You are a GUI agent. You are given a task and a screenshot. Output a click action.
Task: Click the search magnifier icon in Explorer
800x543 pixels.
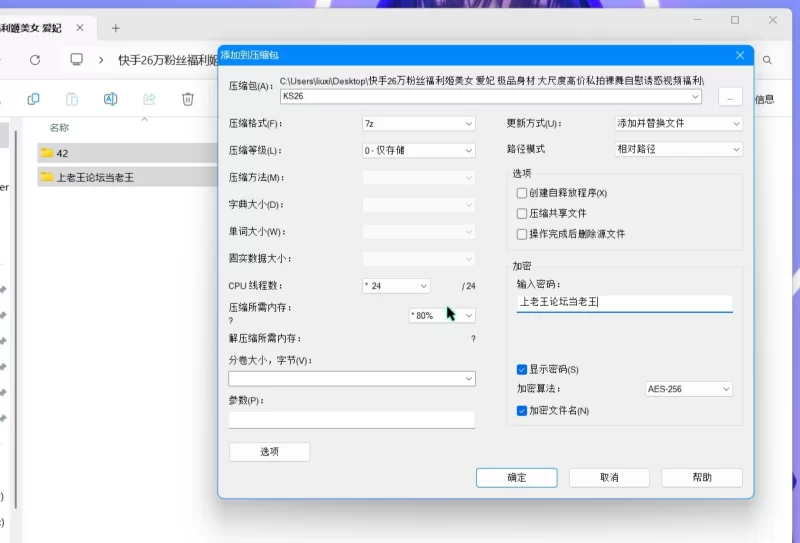[767, 60]
